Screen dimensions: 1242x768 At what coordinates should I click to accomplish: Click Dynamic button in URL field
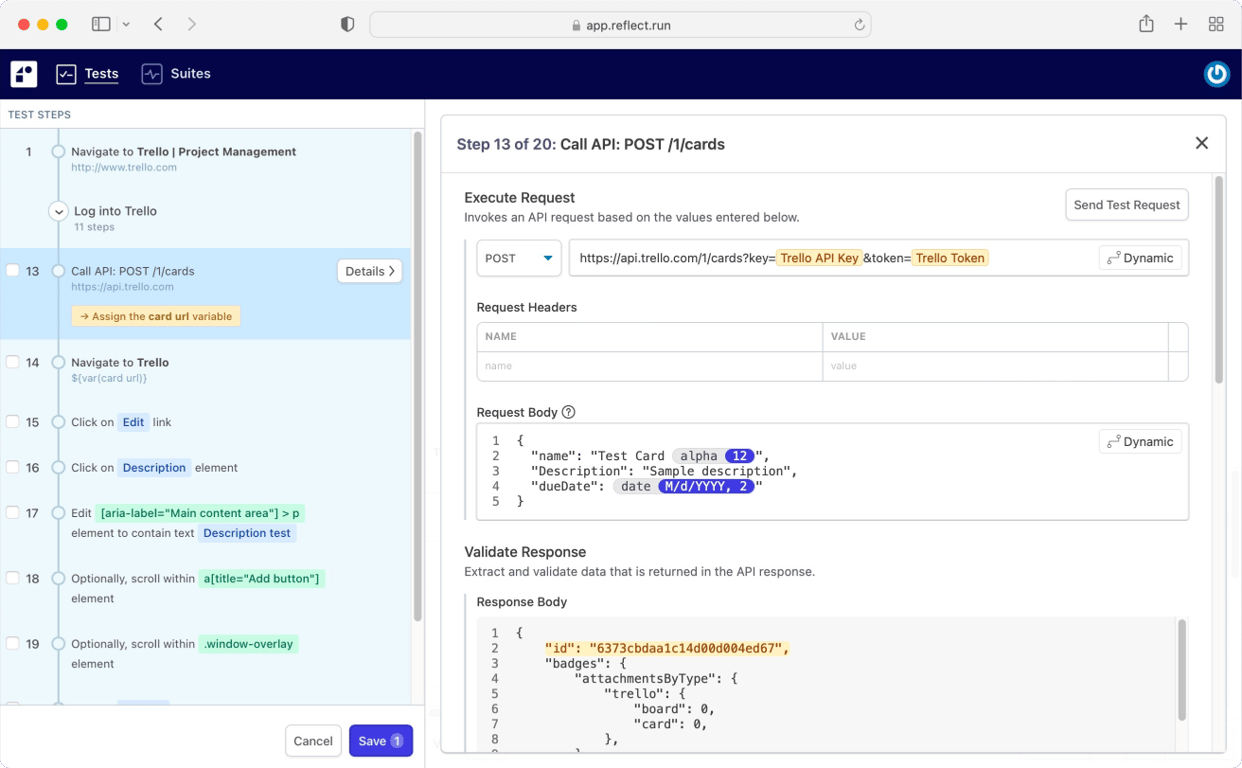pos(1140,258)
